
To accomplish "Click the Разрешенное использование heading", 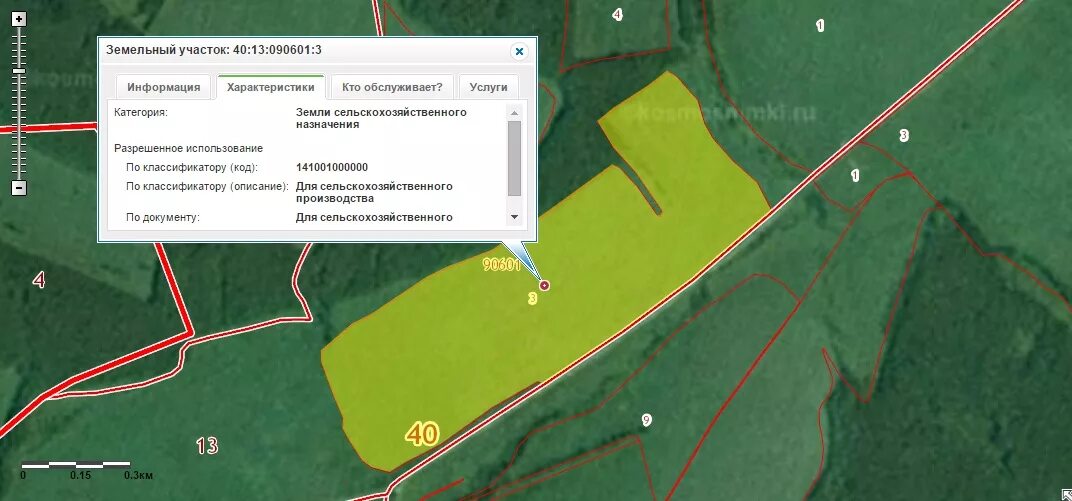I will click(189, 148).
